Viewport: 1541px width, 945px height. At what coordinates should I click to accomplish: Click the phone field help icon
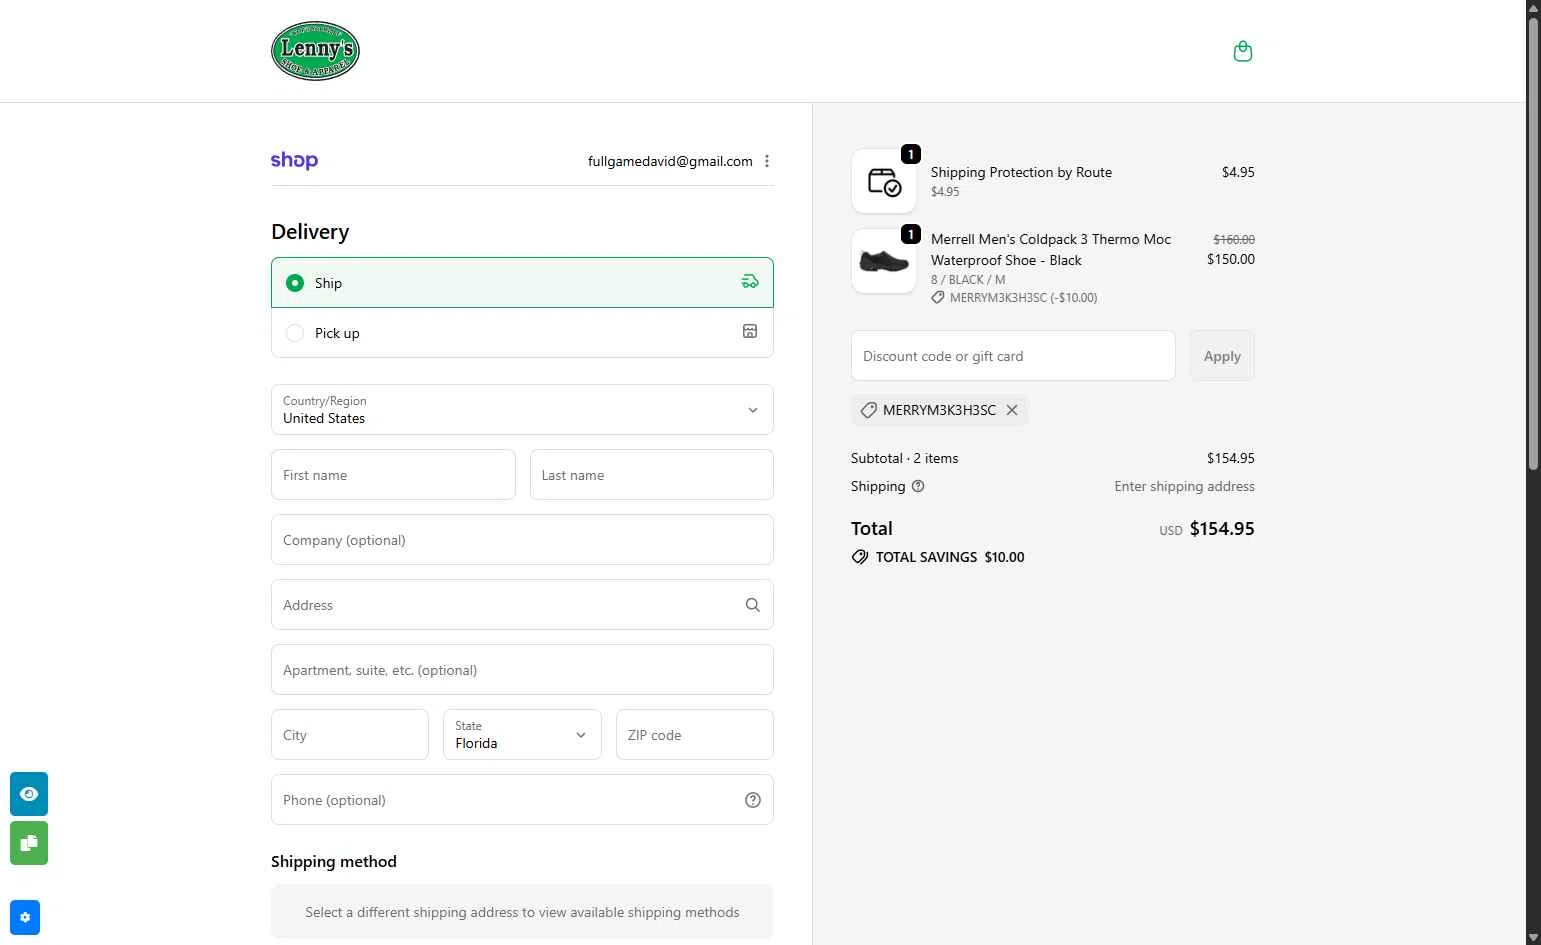pos(753,800)
